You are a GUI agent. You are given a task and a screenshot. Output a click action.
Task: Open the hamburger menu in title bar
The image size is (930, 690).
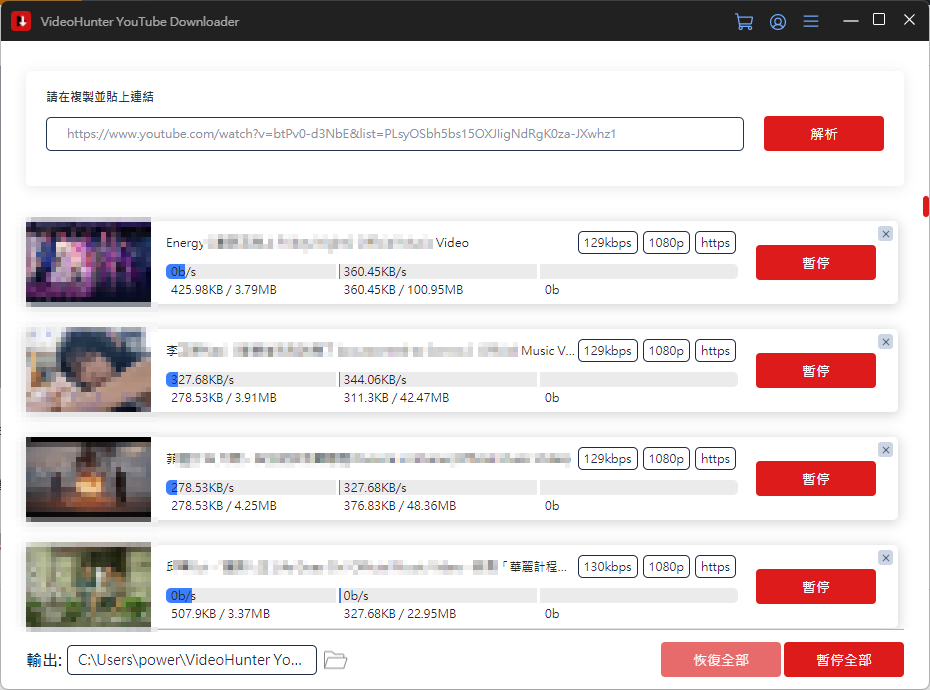pos(811,21)
